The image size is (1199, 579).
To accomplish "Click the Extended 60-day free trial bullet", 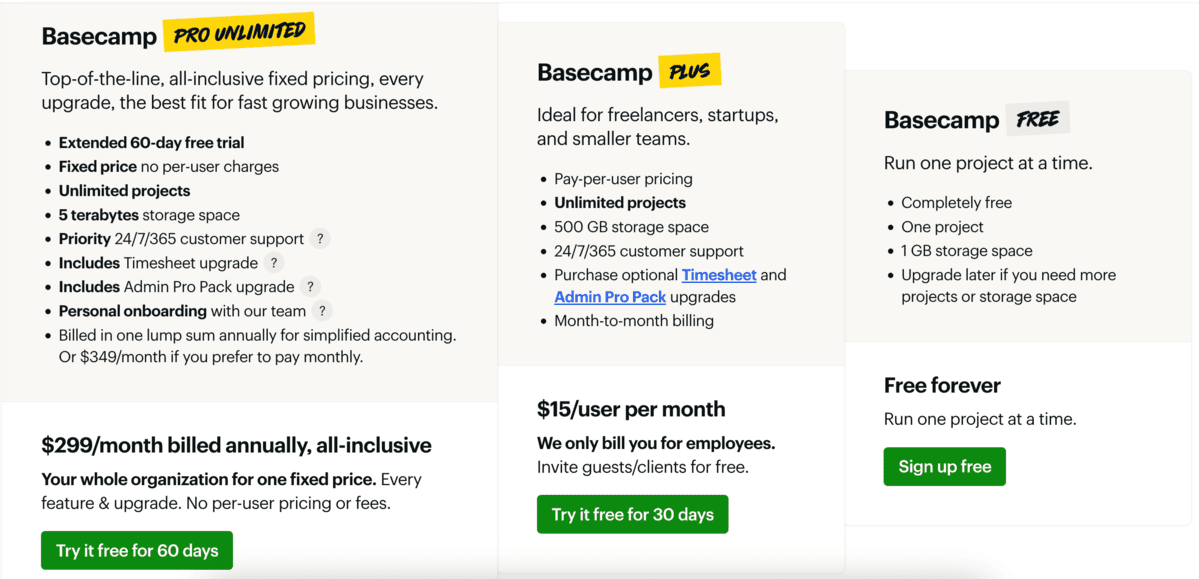I will point(151,143).
